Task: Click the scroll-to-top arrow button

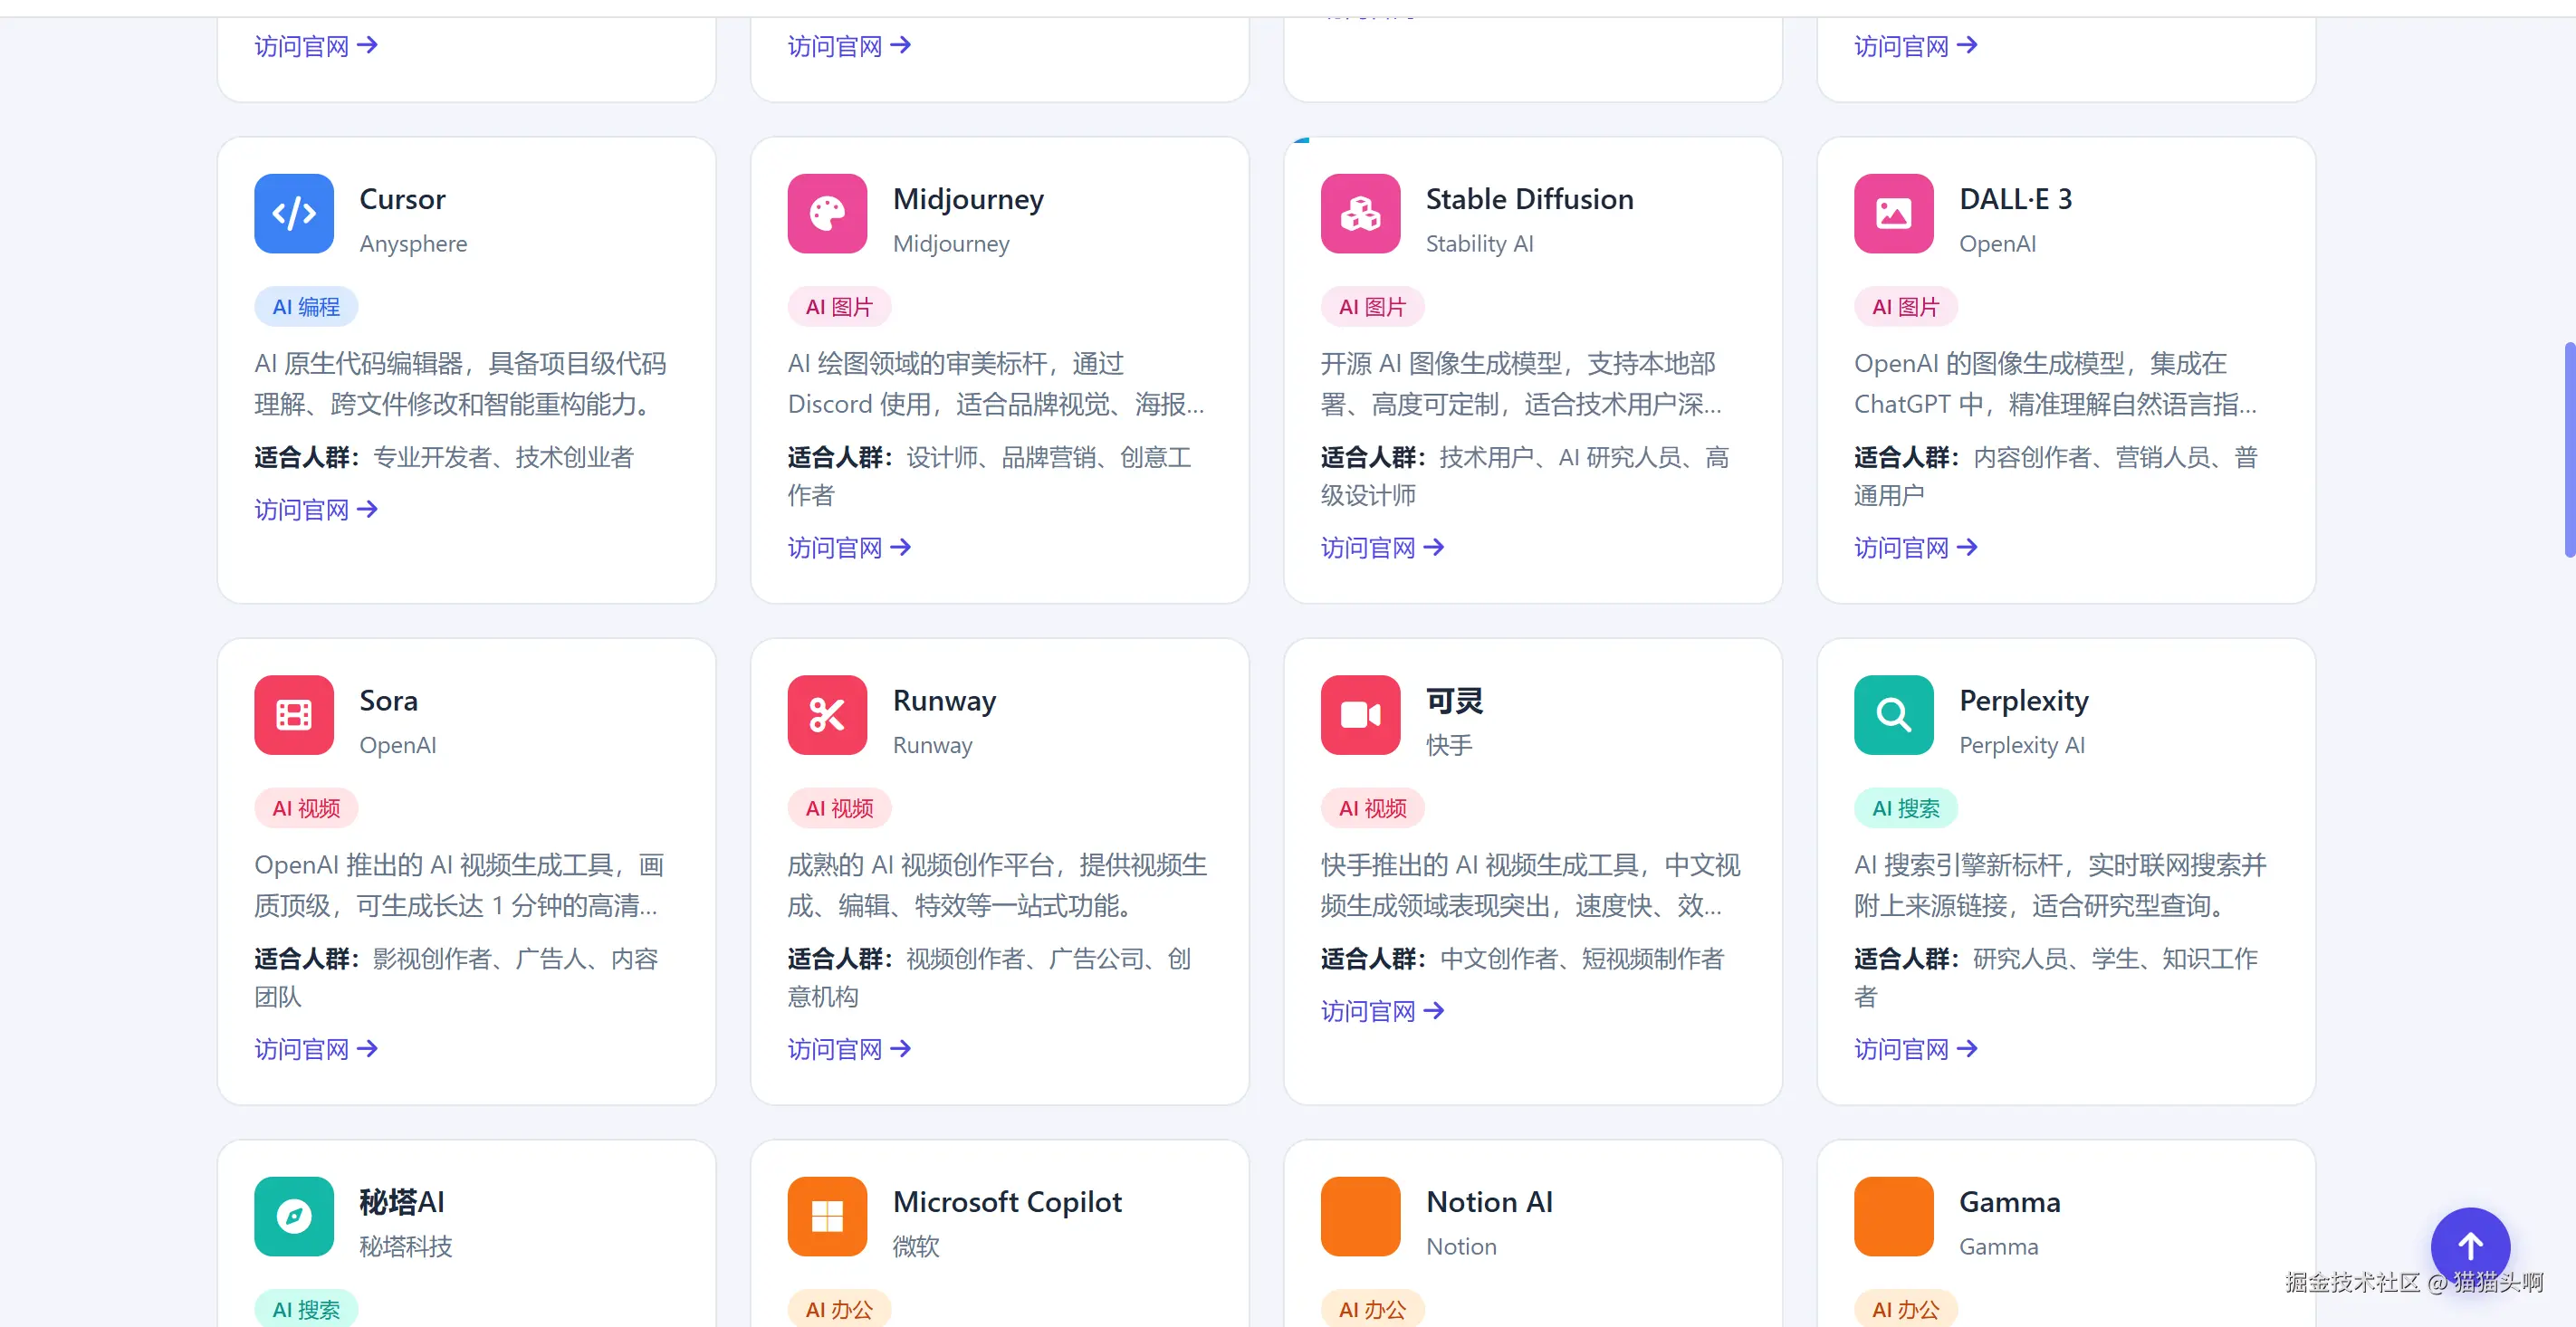Action: point(2470,1247)
